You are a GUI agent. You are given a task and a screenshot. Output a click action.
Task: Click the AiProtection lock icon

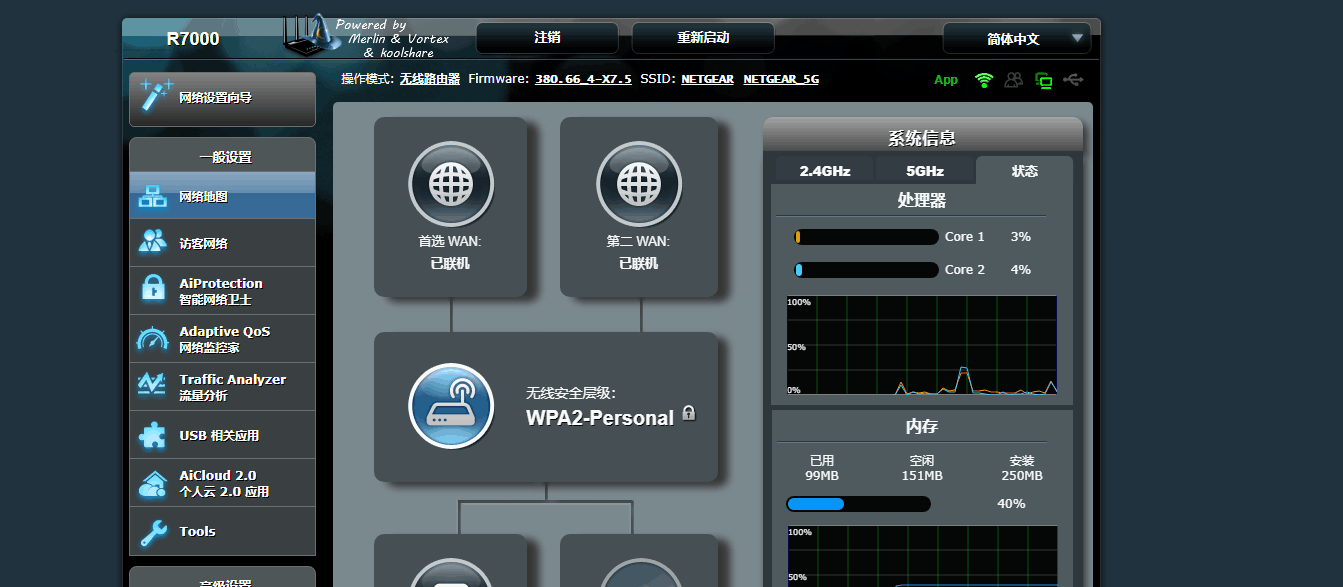click(x=153, y=290)
